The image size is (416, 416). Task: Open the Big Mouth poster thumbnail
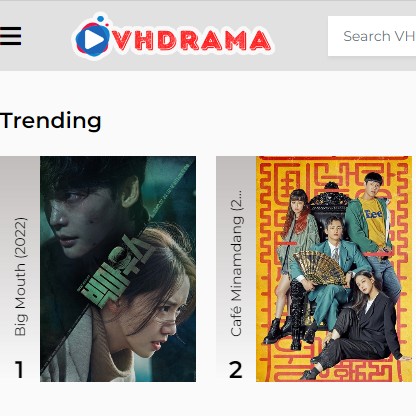pyautogui.click(x=118, y=269)
